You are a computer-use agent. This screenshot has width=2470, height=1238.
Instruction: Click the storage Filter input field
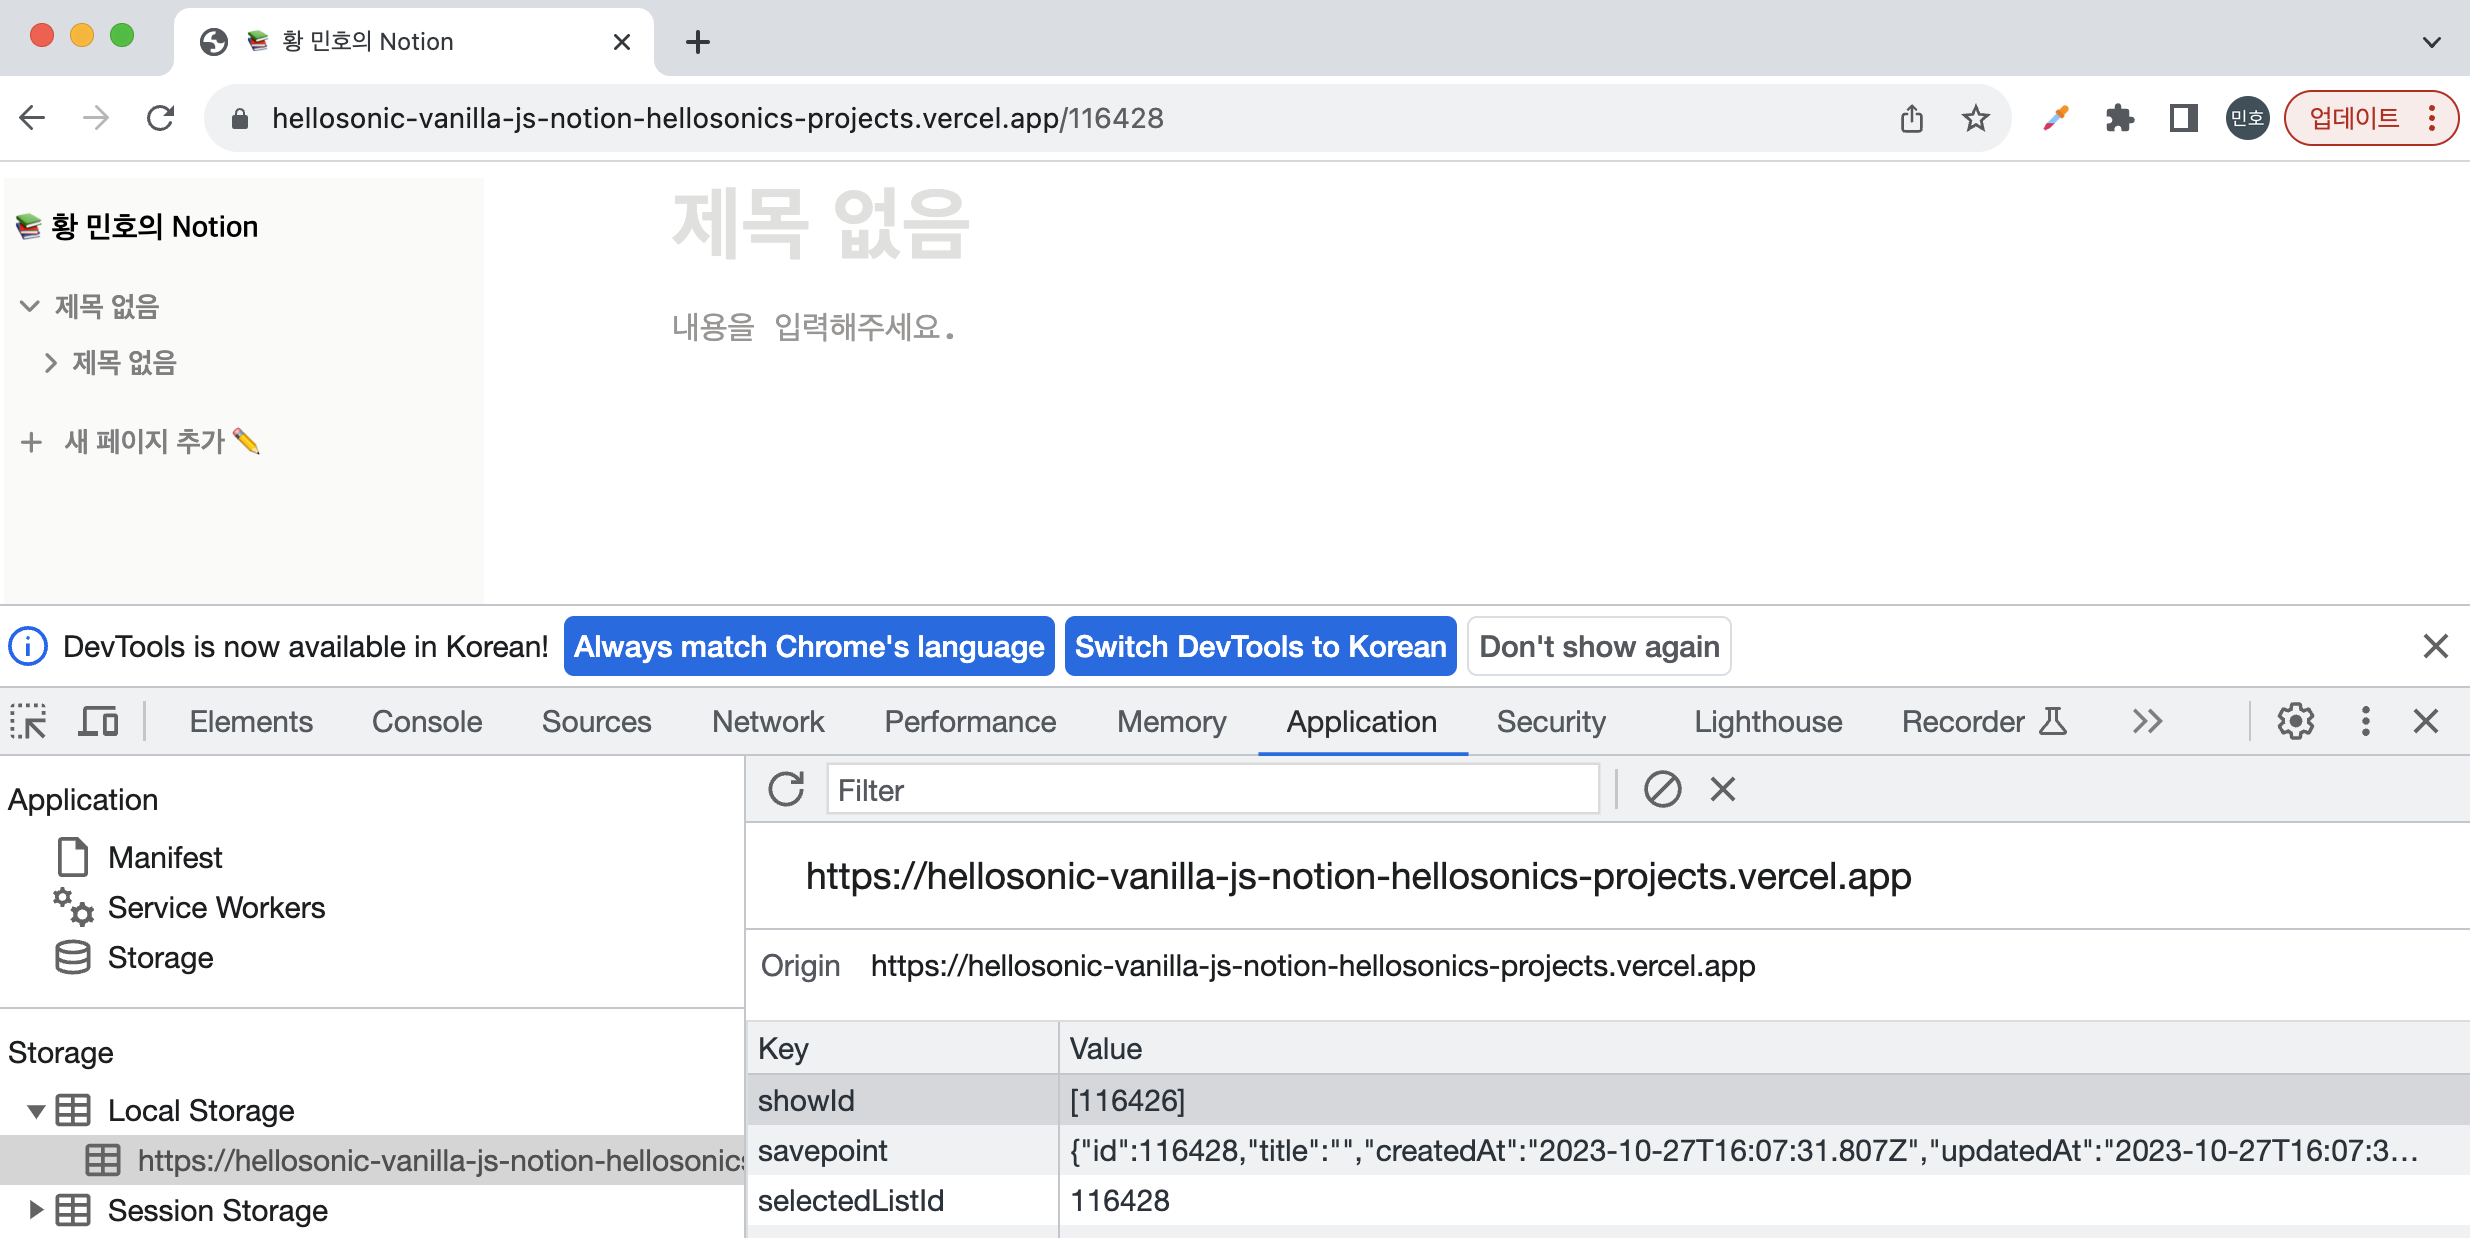(1212, 789)
